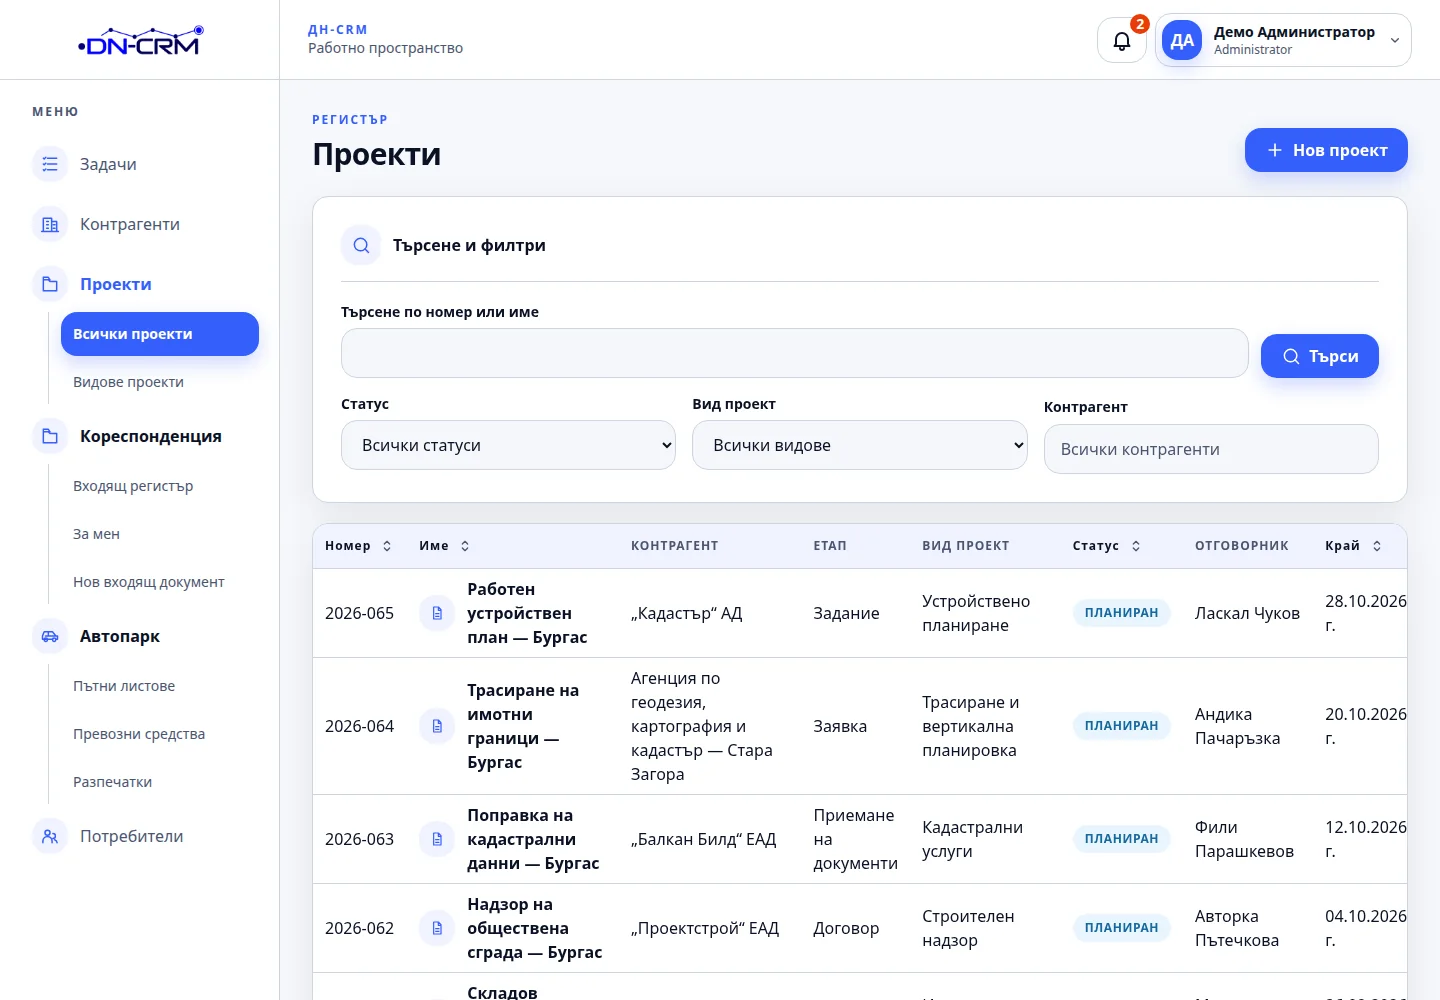Click the Нов проект button
The image size is (1440, 1000).
[x=1326, y=150]
